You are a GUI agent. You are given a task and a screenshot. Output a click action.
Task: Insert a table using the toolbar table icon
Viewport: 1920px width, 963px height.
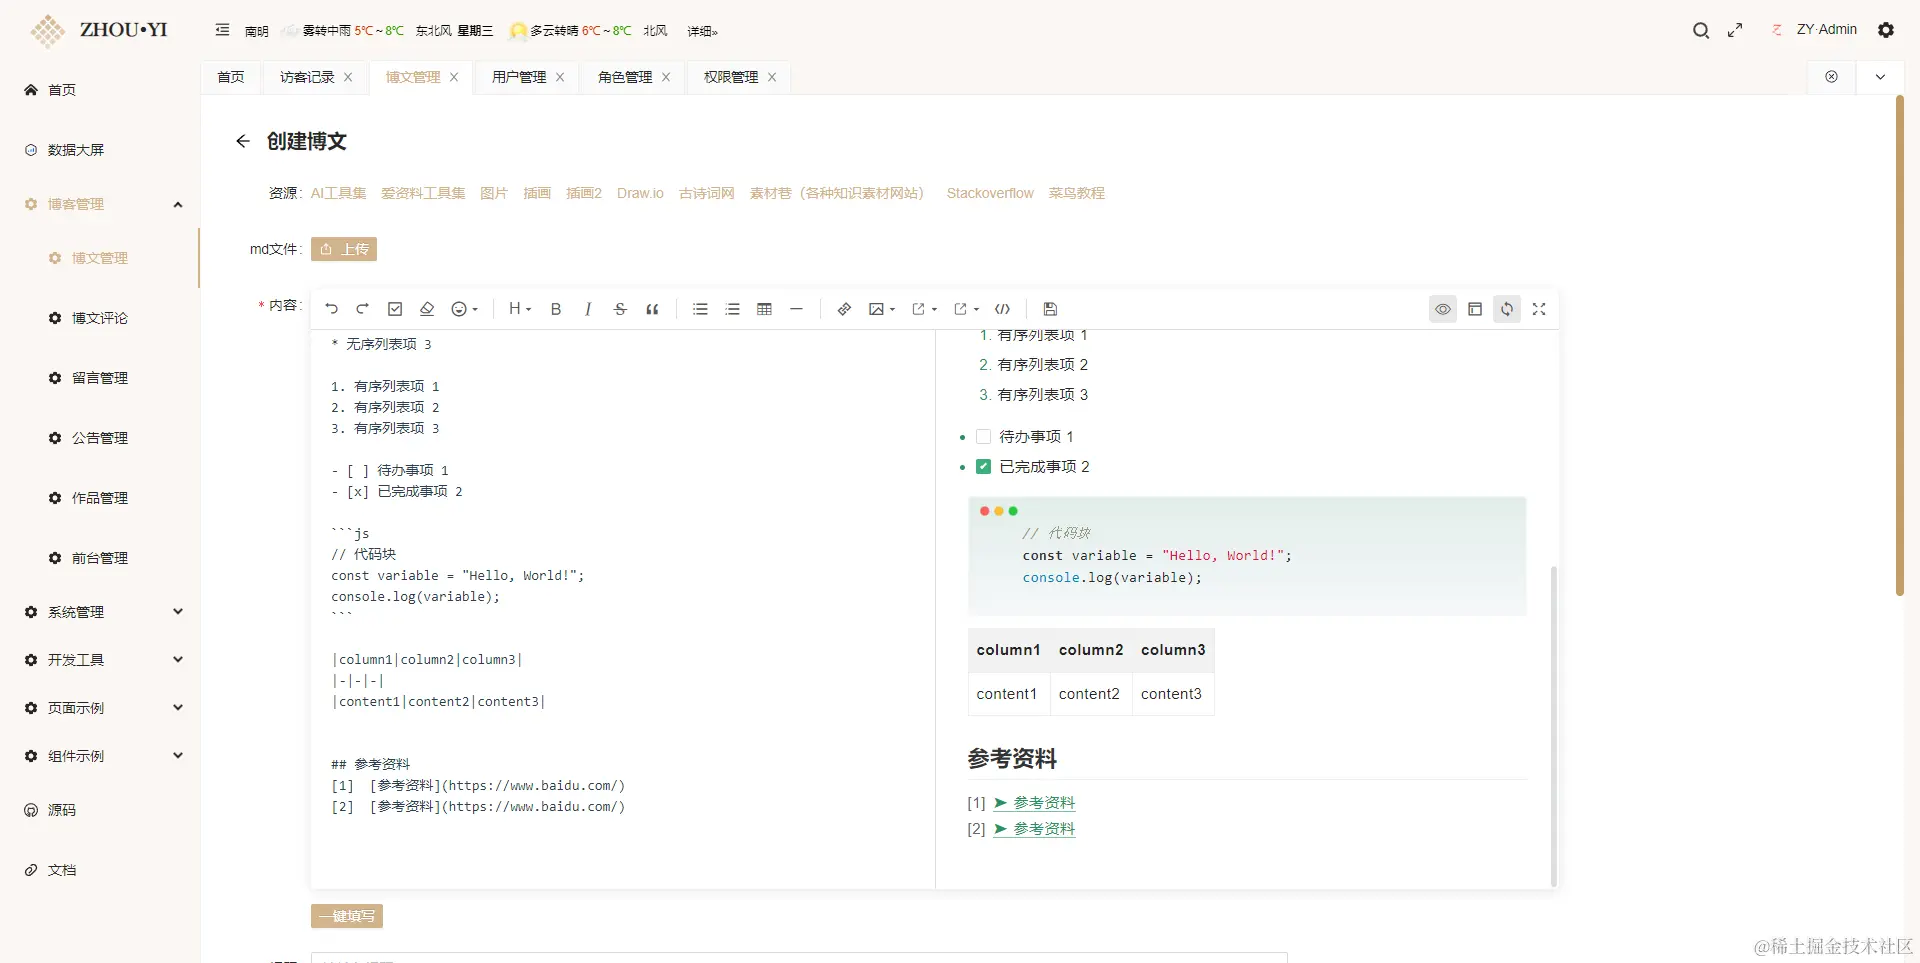point(764,309)
